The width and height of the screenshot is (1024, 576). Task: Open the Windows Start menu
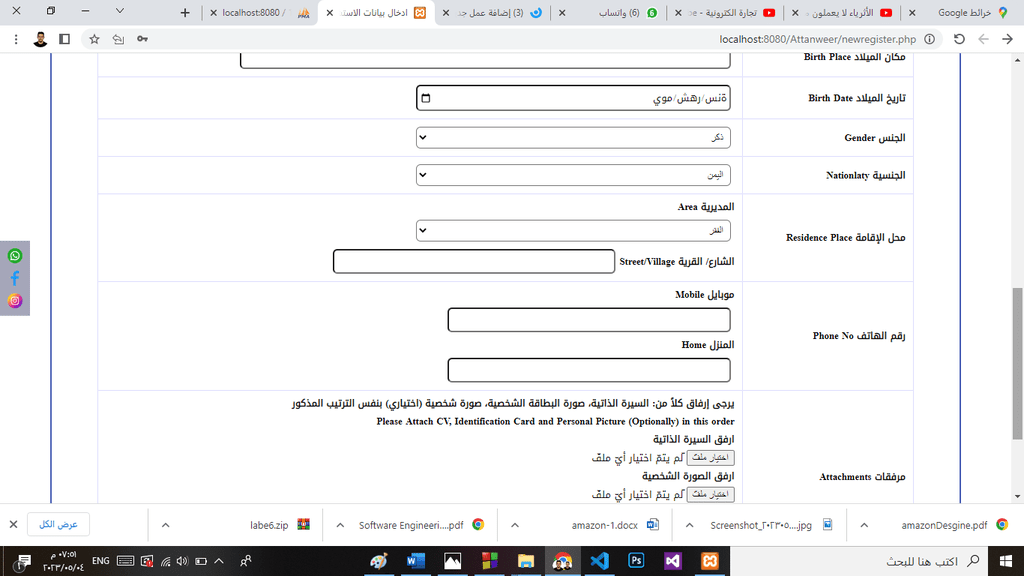tap(1006, 560)
